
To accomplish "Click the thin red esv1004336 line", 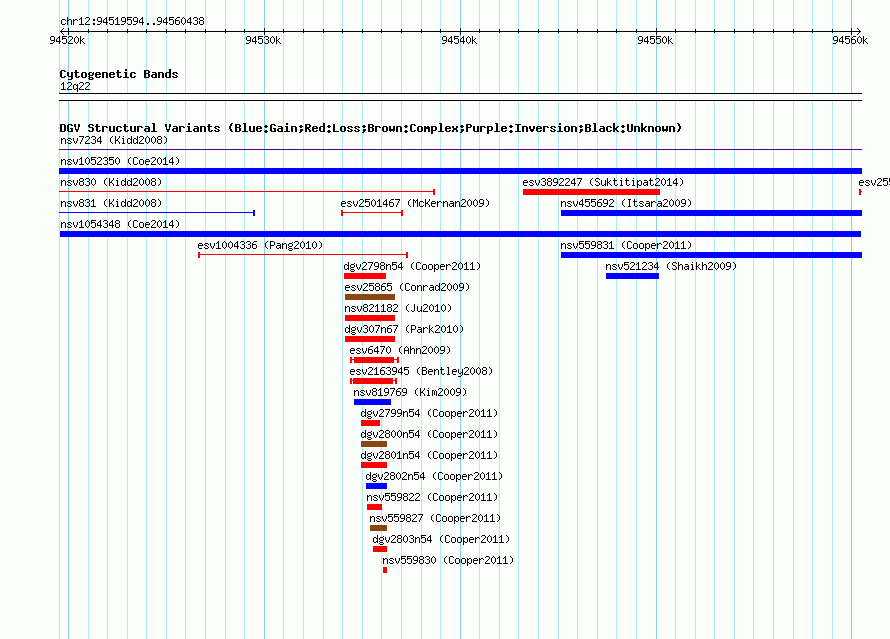I will 303,255.
